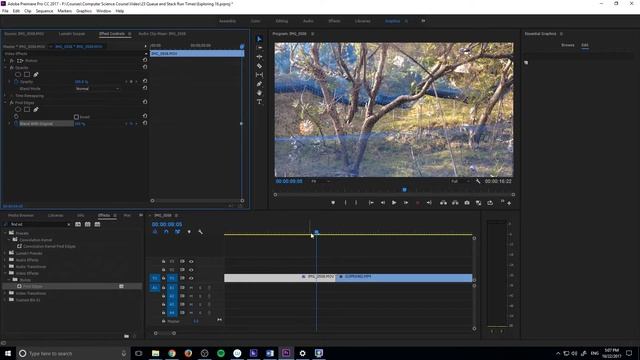Reset the Find Edges effect
640x360 pixels.
(x=145, y=102)
